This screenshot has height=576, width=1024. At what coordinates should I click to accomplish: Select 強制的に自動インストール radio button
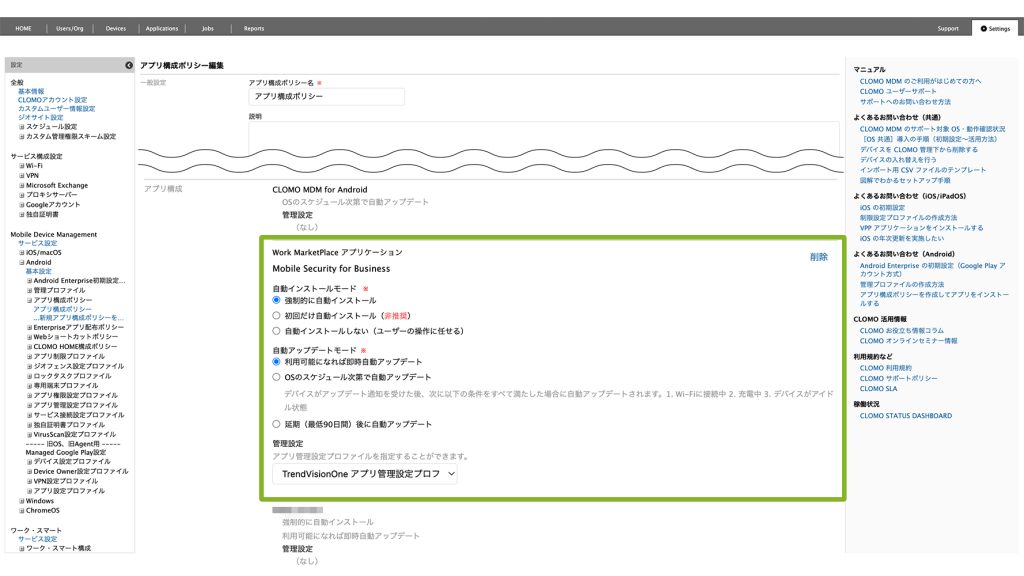pyautogui.click(x=277, y=300)
